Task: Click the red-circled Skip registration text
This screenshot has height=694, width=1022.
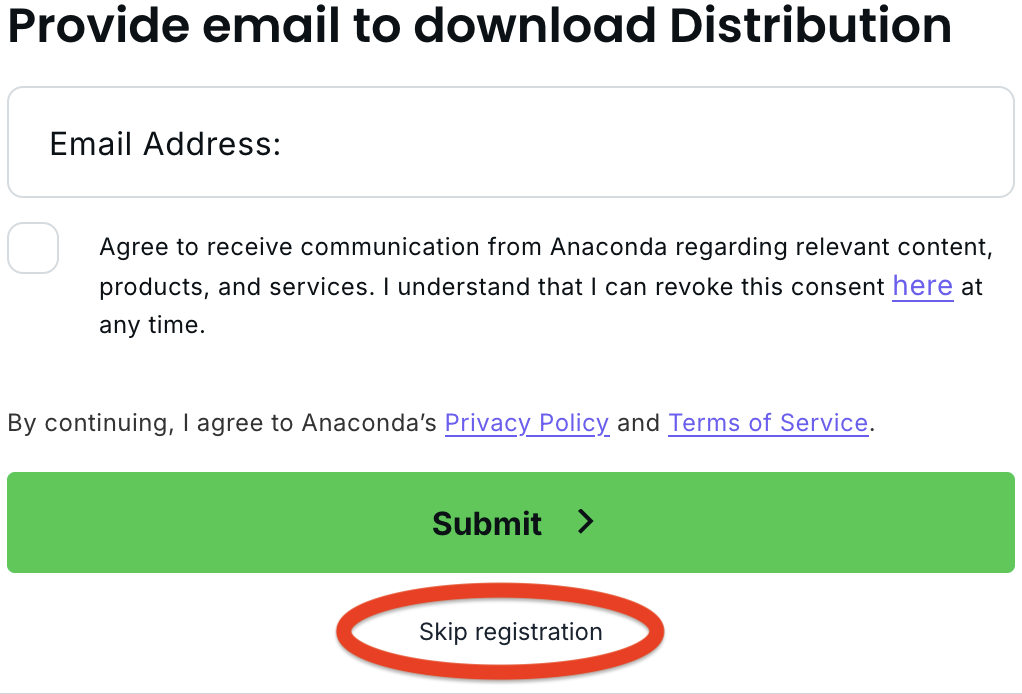Action: [x=510, y=631]
